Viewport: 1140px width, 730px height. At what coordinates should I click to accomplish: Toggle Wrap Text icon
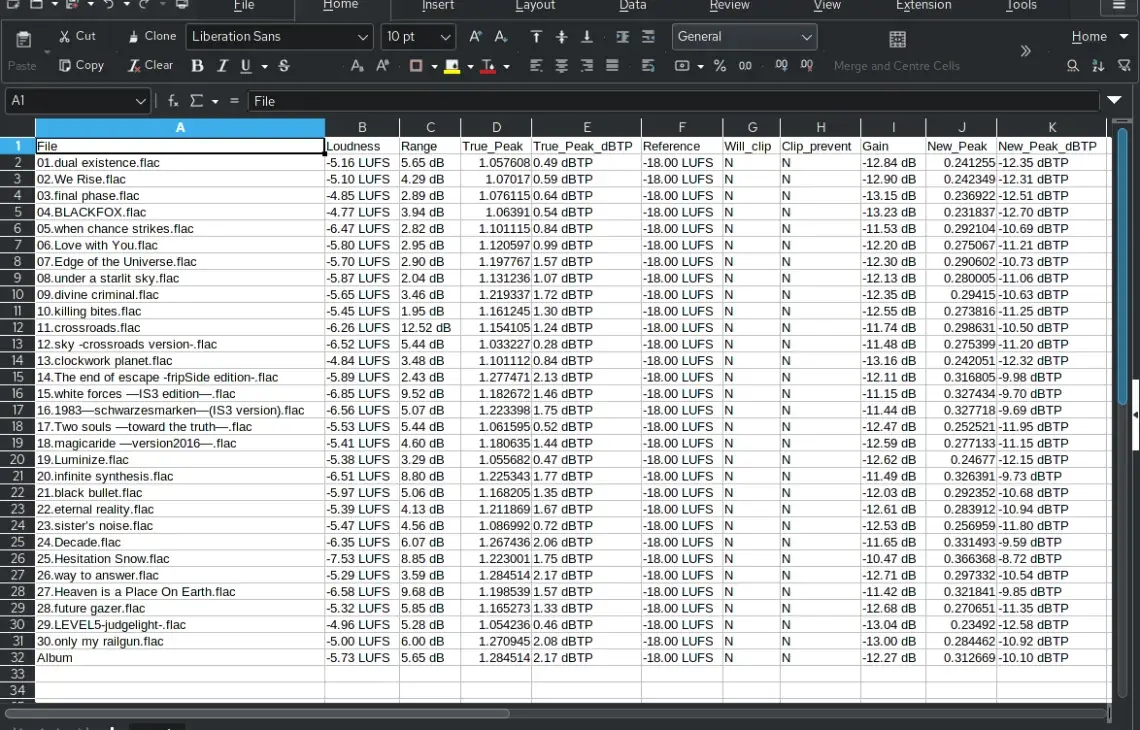648,66
